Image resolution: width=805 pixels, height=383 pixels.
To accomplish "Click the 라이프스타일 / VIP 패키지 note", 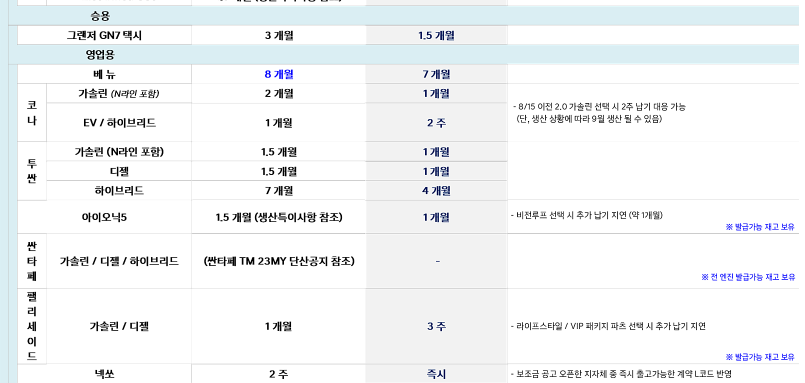I will pyautogui.click(x=609, y=326).
